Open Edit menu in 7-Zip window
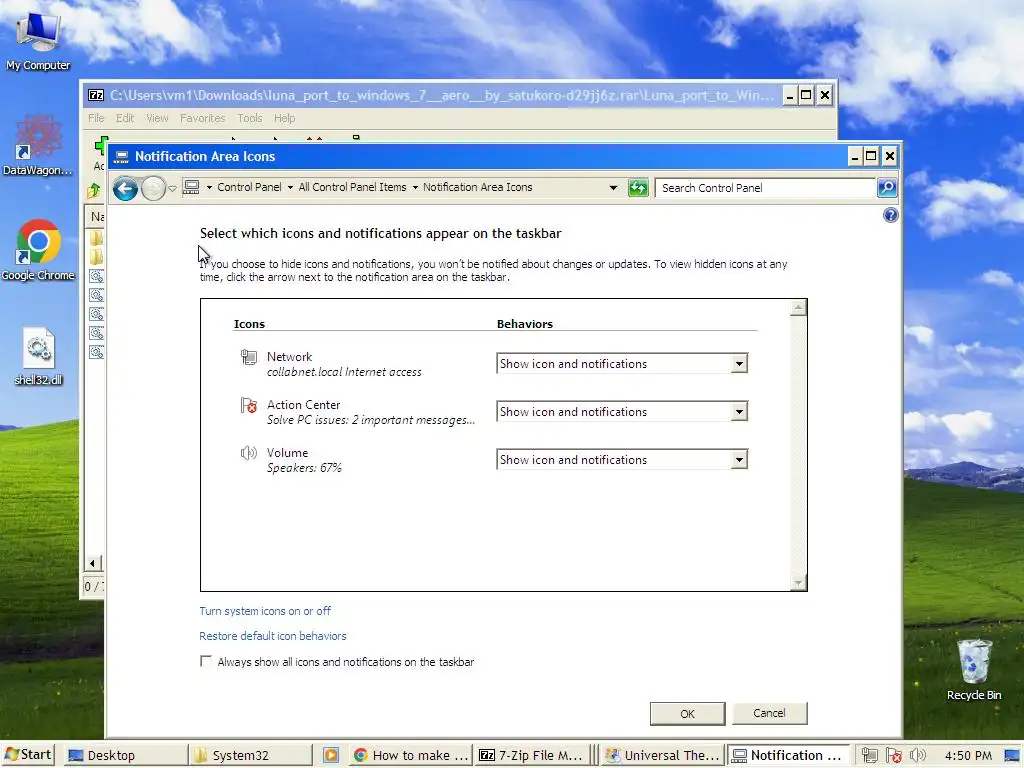The height and width of the screenshot is (768, 1024). (125, 118)
